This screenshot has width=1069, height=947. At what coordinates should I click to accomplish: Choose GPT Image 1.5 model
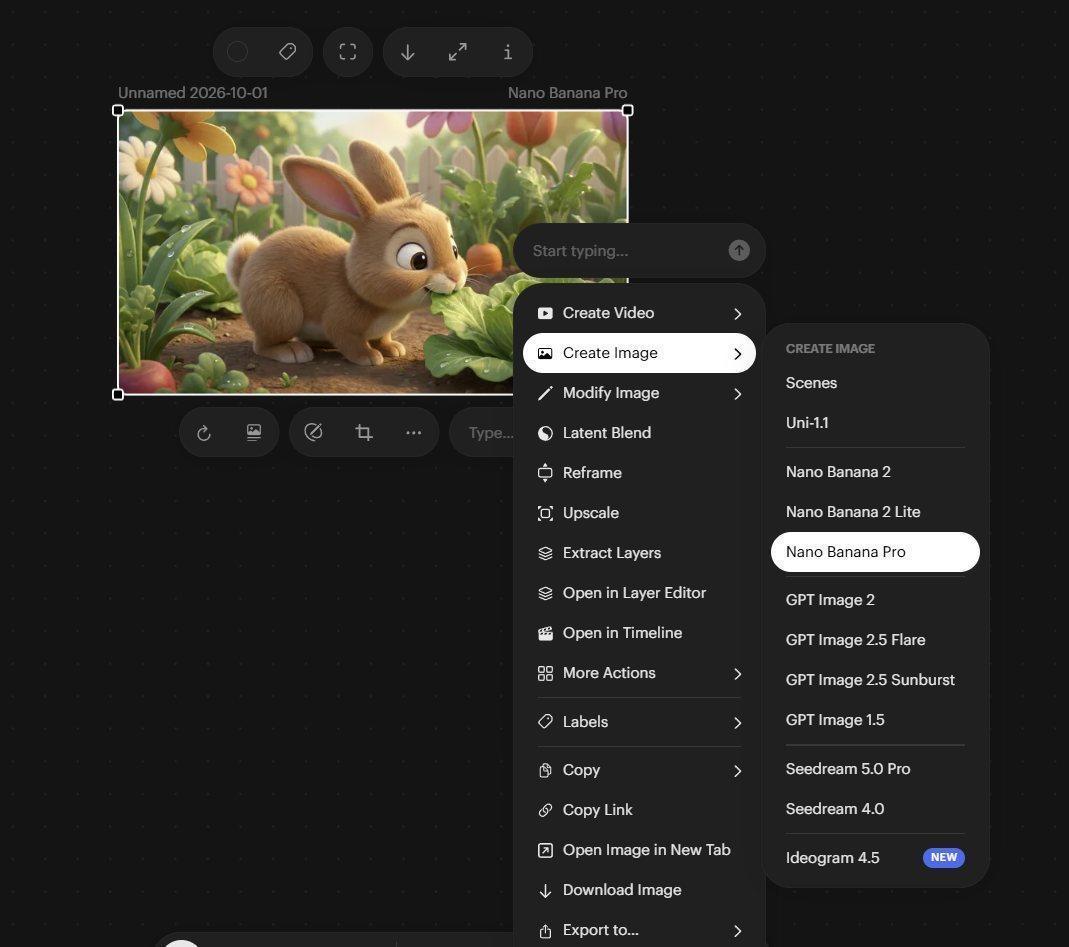[x=875, y=720]
